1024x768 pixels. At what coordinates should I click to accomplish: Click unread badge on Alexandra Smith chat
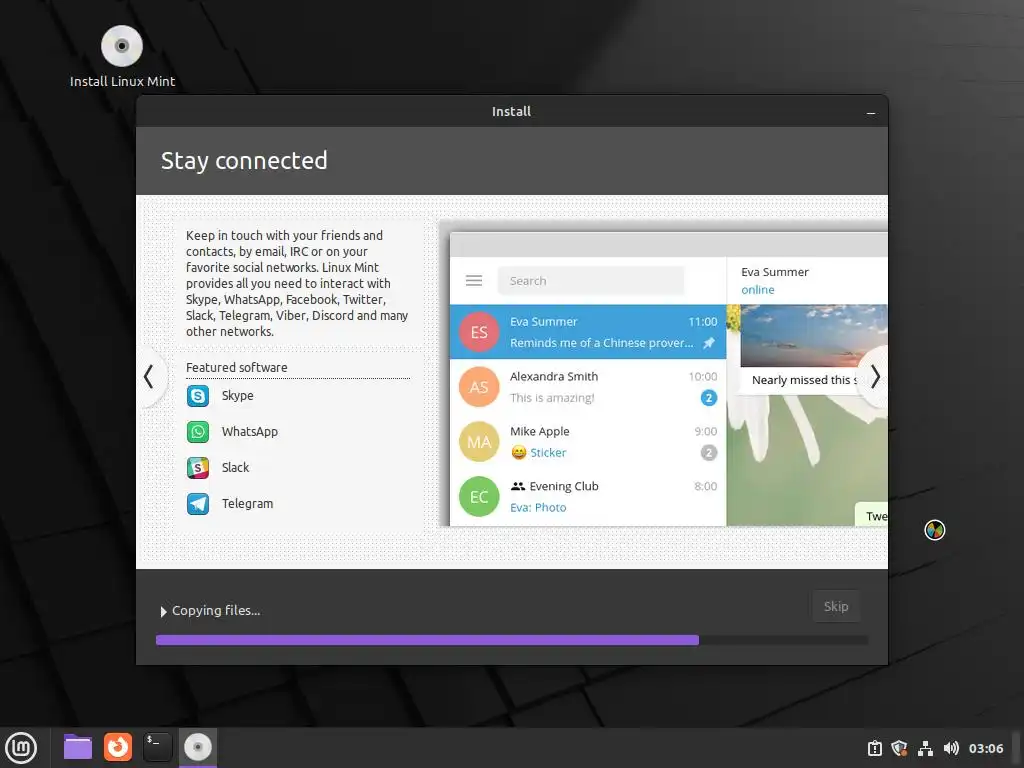(709, 398)
